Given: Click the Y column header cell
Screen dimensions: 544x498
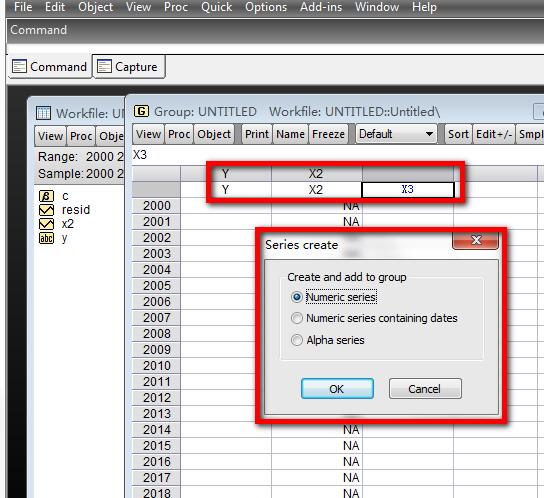Looking at the screenshot, I should (x=226, y=174).
